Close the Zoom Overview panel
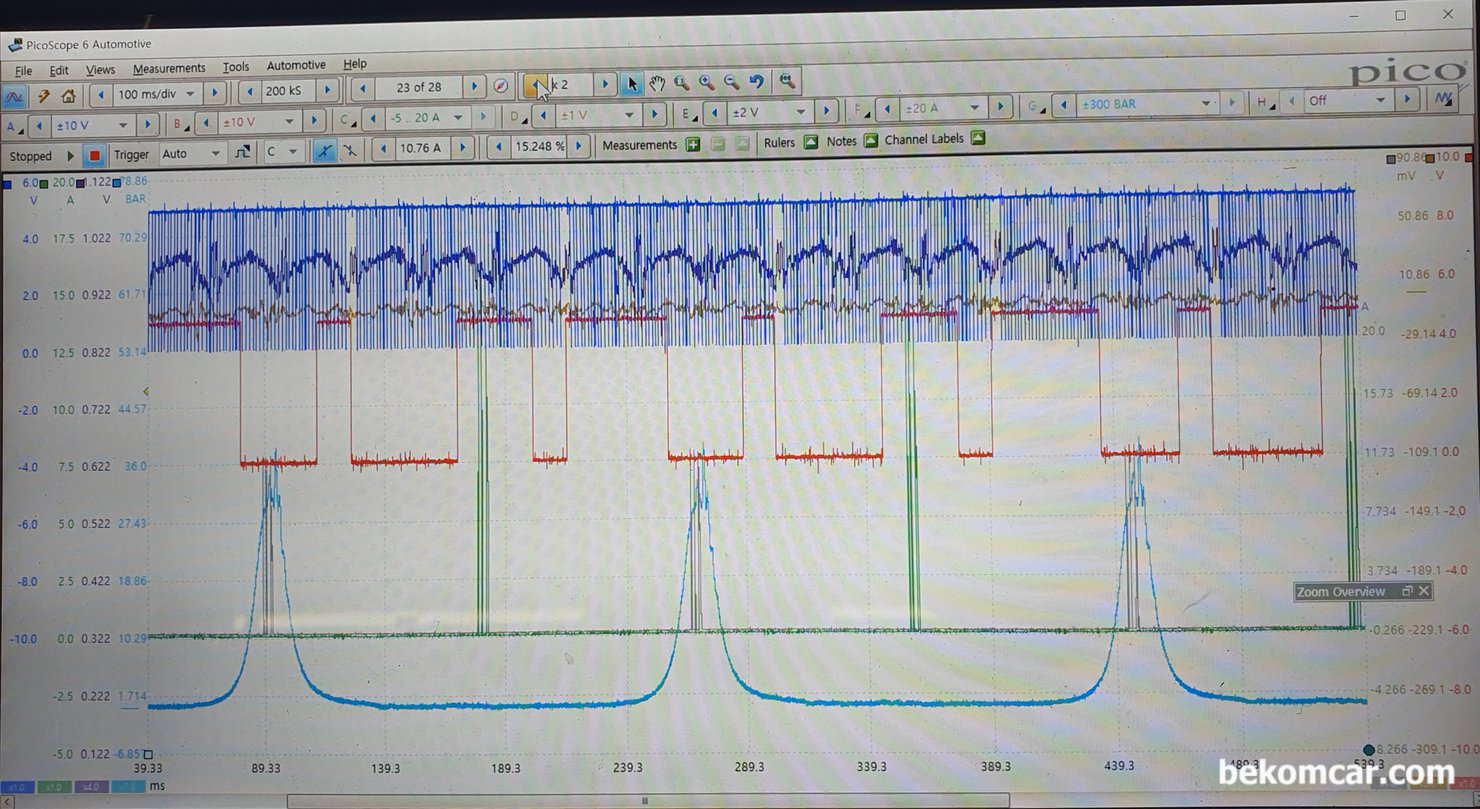Screen dimensions: 1480x809 tap(1424, 591)
